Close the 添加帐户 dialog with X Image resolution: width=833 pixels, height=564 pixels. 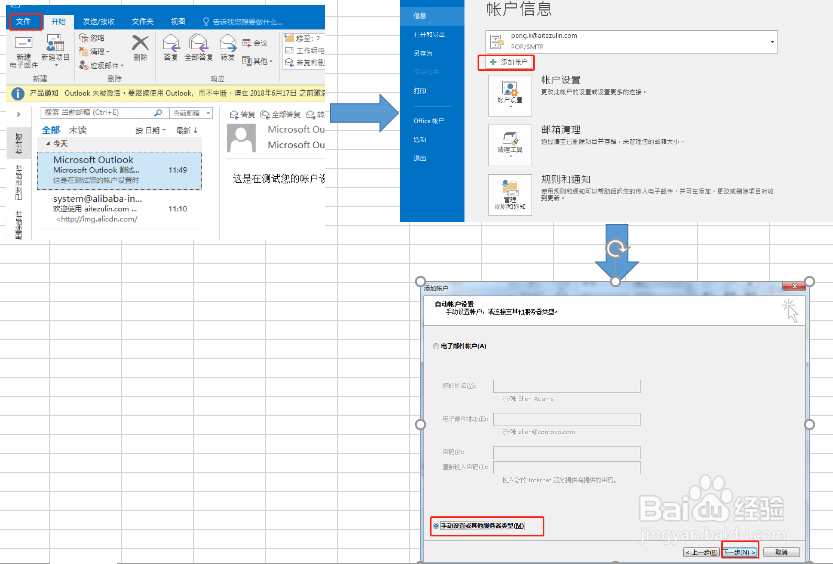click(x=794, y=287)
